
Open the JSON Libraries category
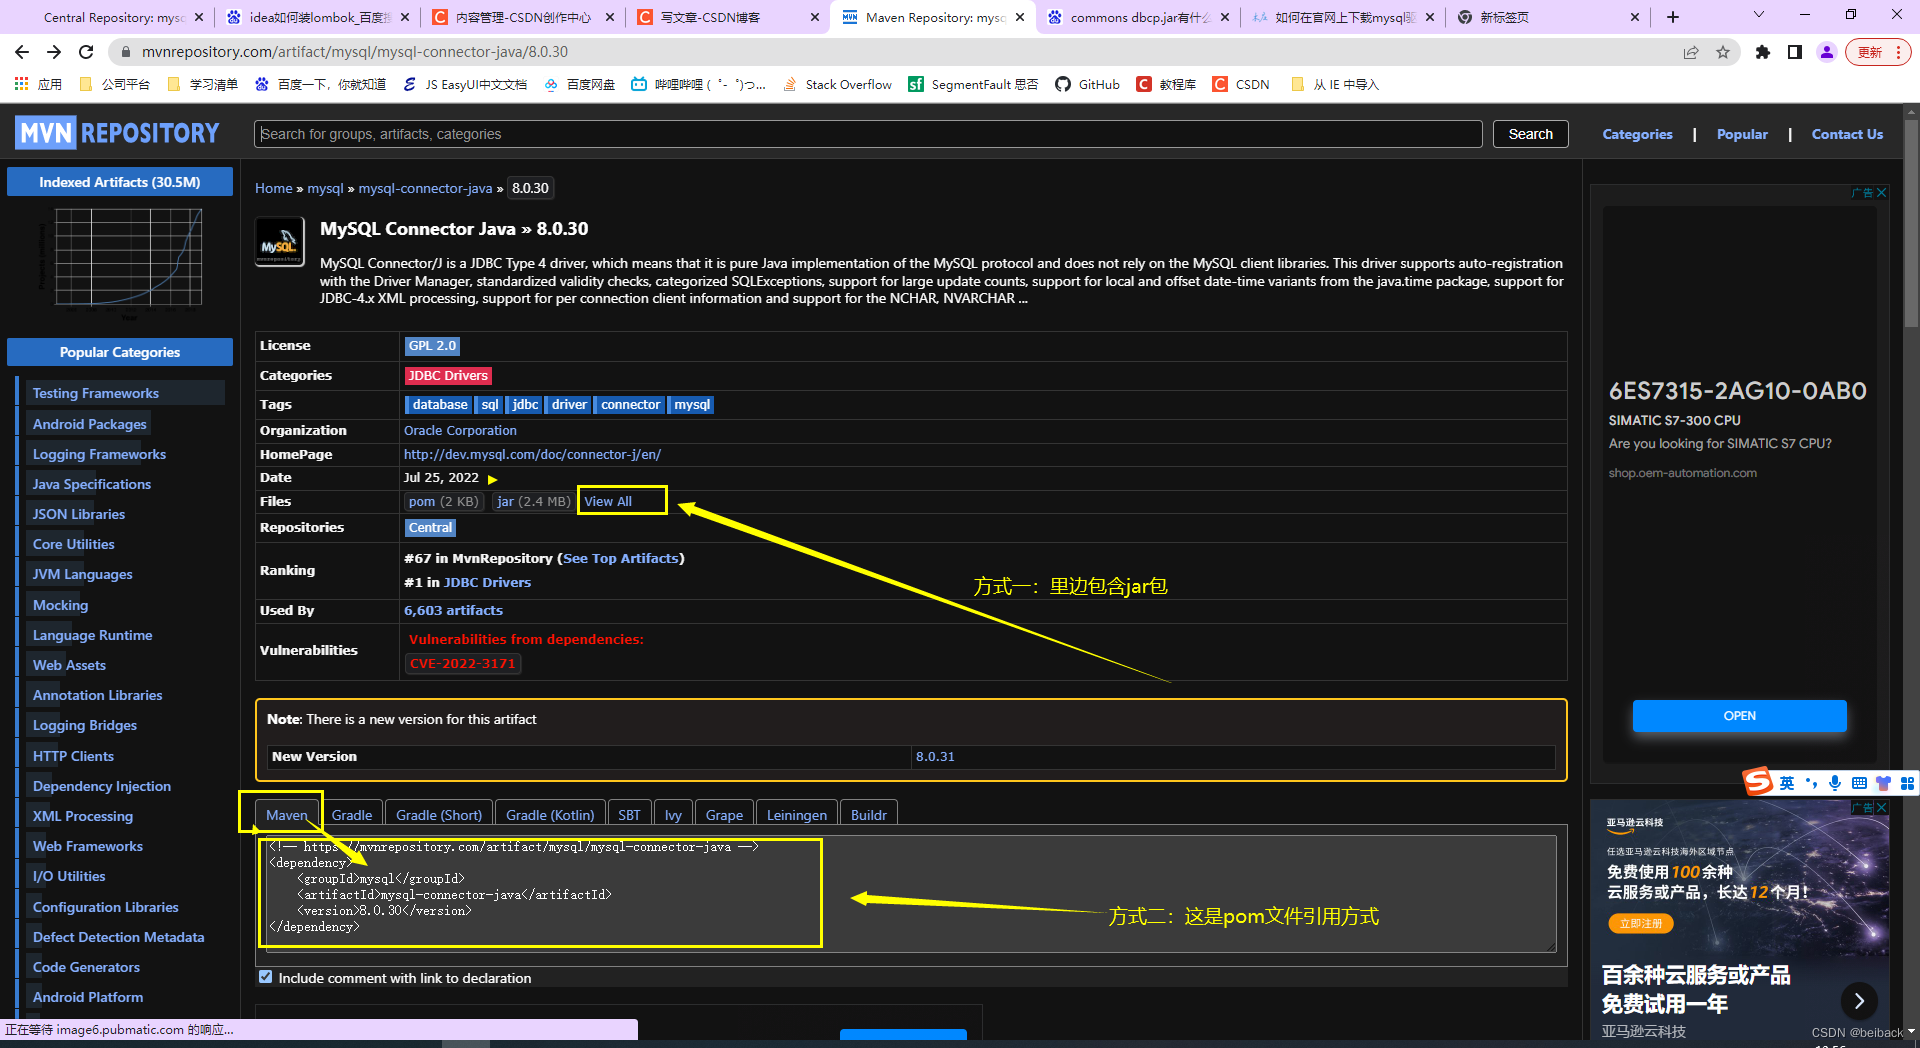tap(79, 514)
